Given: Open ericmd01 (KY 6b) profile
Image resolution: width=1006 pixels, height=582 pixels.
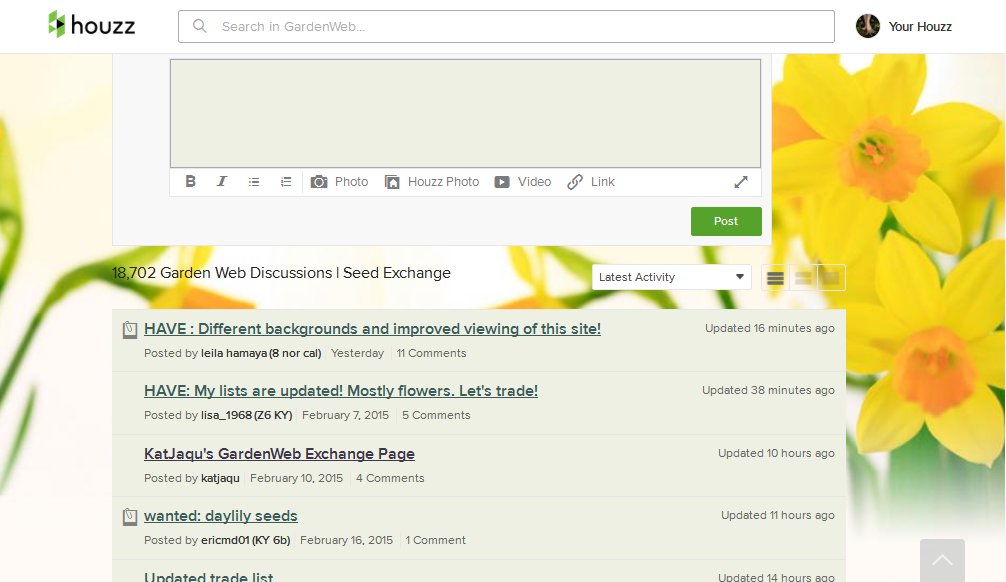Looking at the screenshot, I should coord(245,540).
